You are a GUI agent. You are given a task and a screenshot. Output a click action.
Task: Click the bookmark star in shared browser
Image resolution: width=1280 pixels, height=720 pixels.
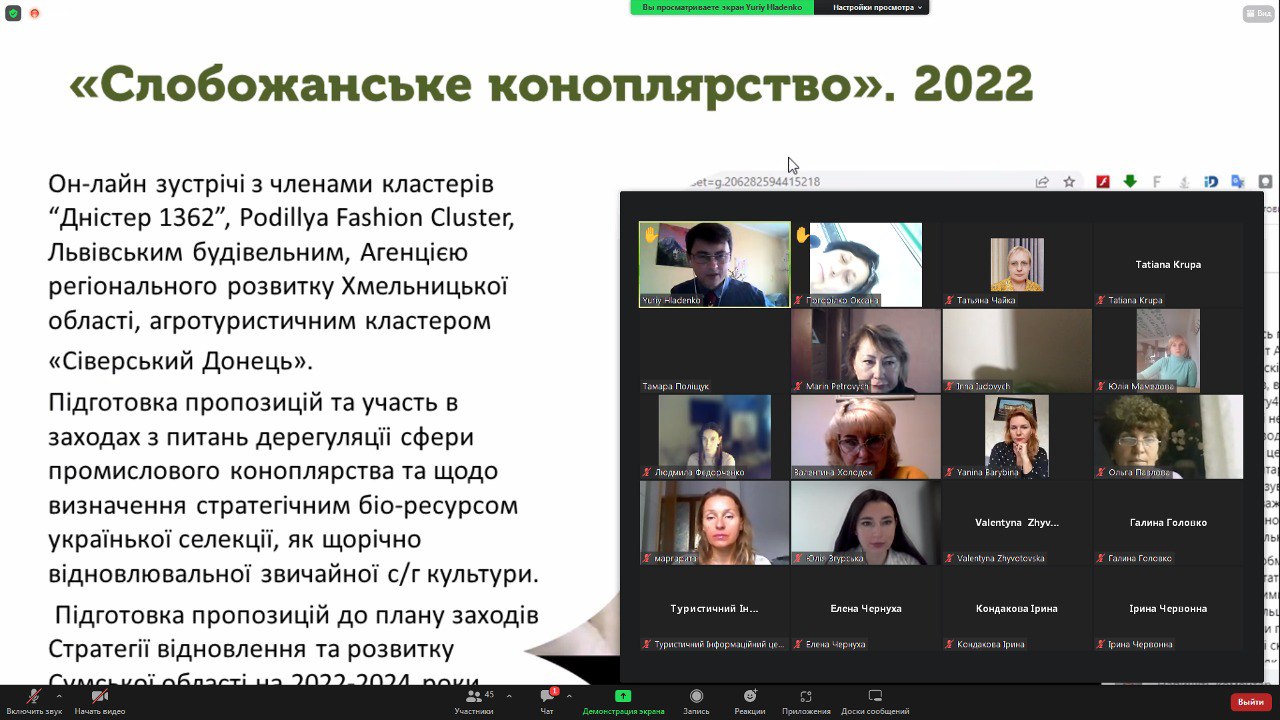pyautogui.click(x=1069, y=182)
